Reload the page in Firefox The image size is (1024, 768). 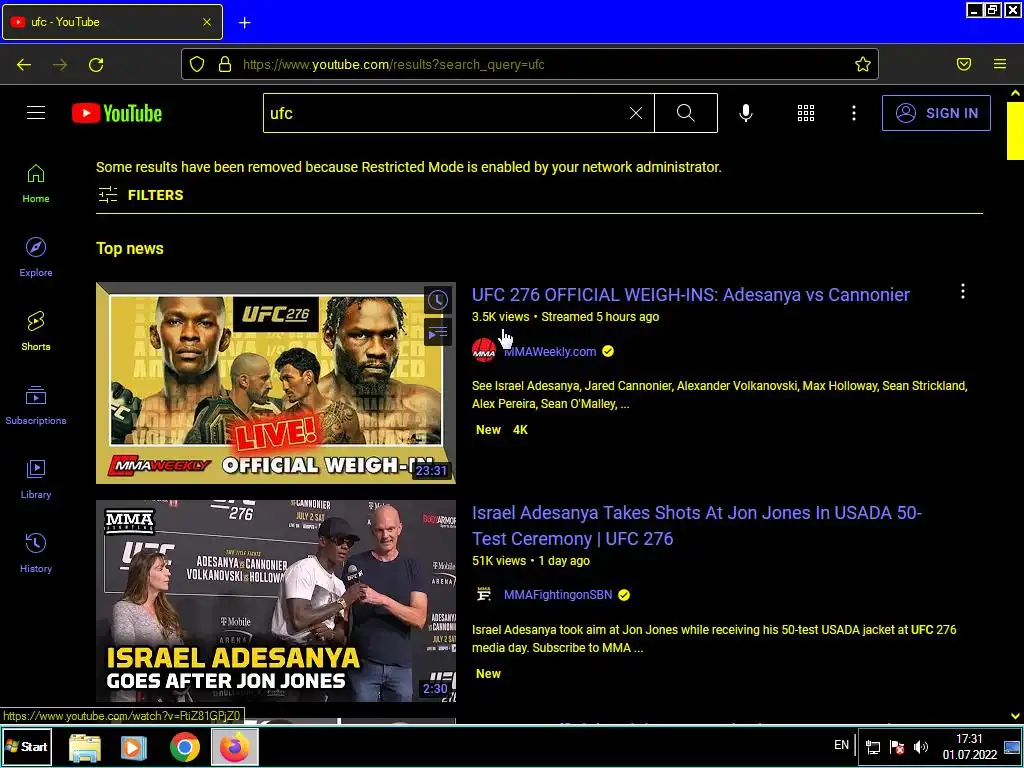pos(96,64)
